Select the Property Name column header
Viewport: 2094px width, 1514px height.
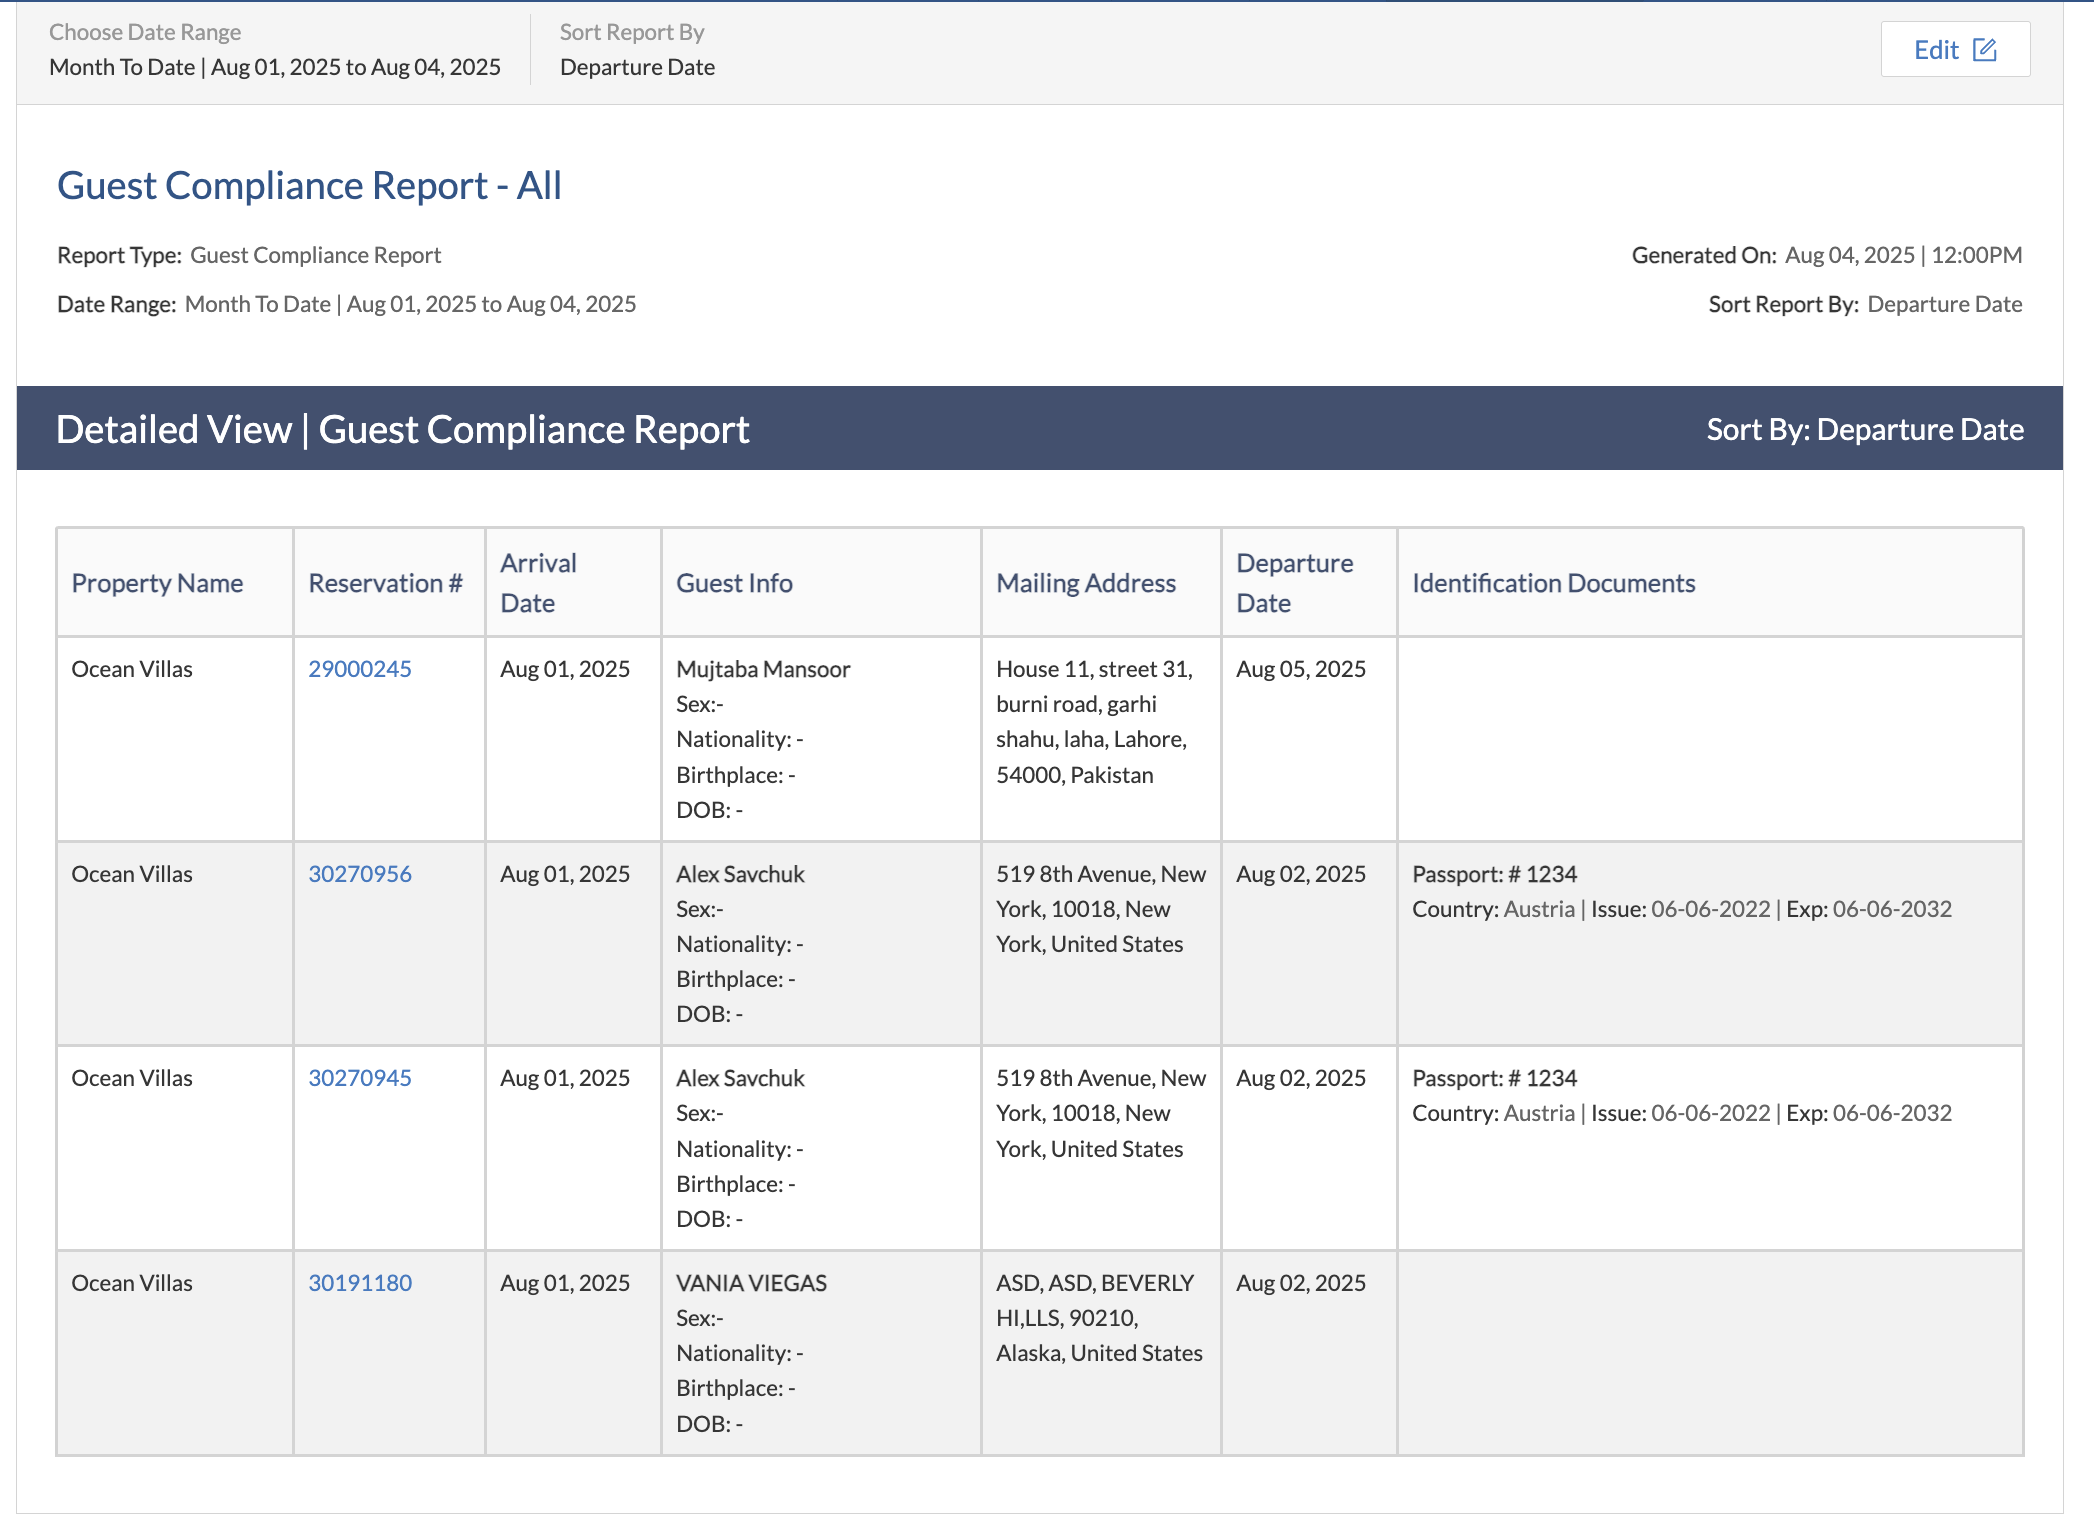[157, 583]
